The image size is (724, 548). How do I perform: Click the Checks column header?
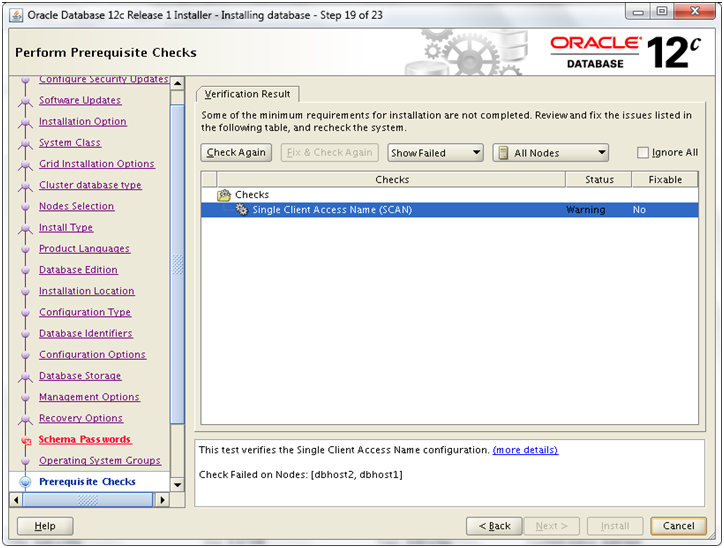392,180
